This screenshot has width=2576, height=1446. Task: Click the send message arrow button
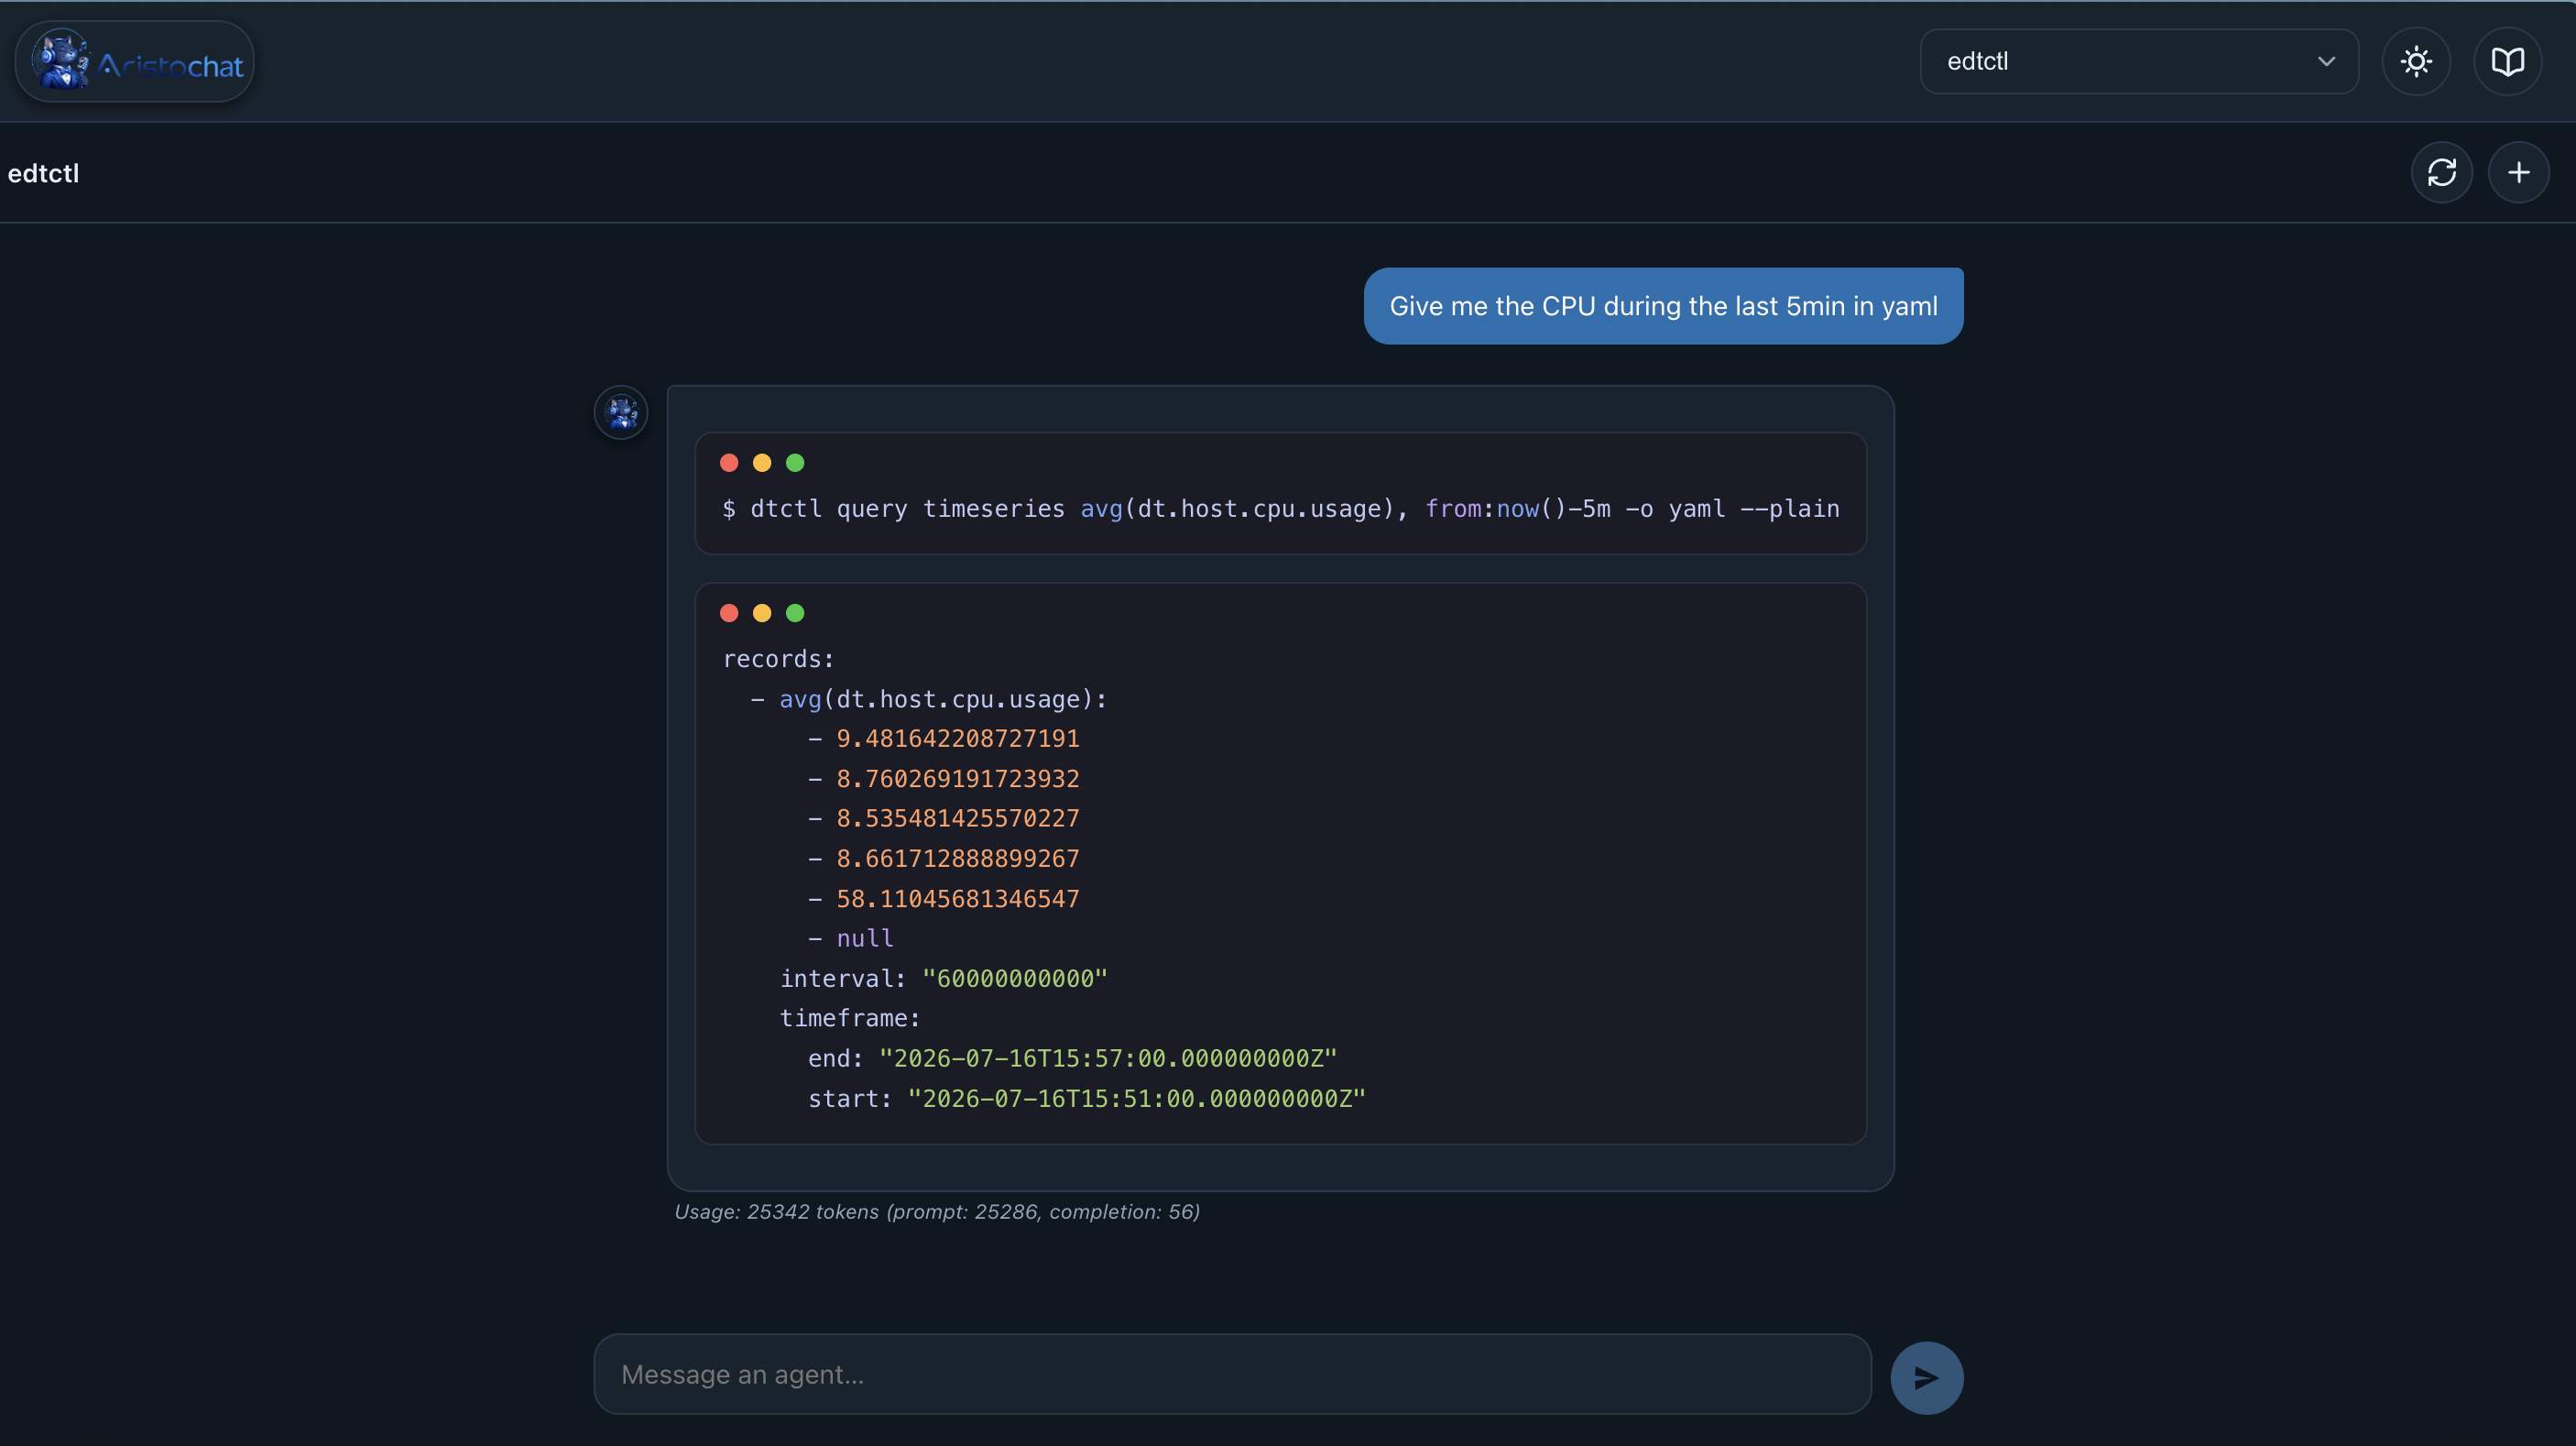[x=1926, y=1377]
